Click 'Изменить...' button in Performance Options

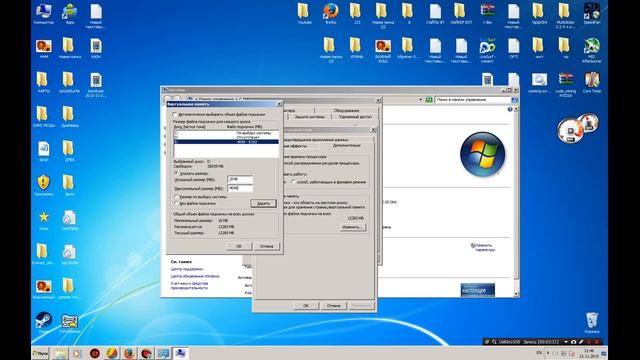click(x=353, y=227)
